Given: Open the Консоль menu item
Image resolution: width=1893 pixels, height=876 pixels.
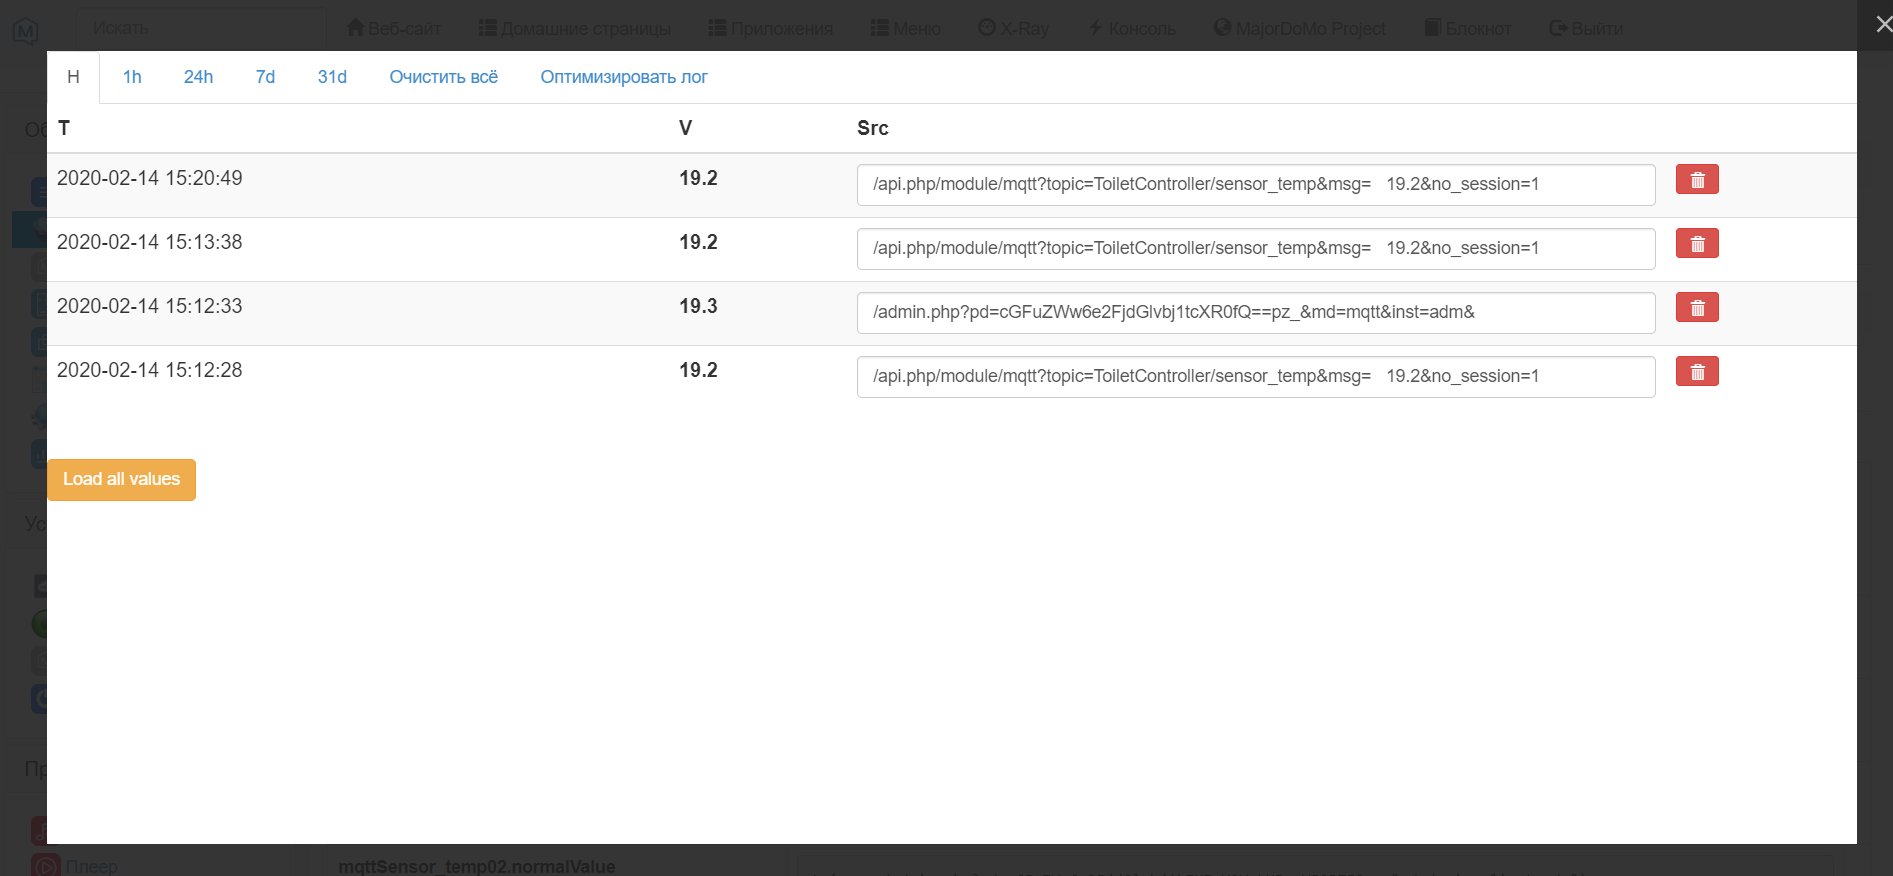Looking at the screenshot, I should pos(1131,28).
